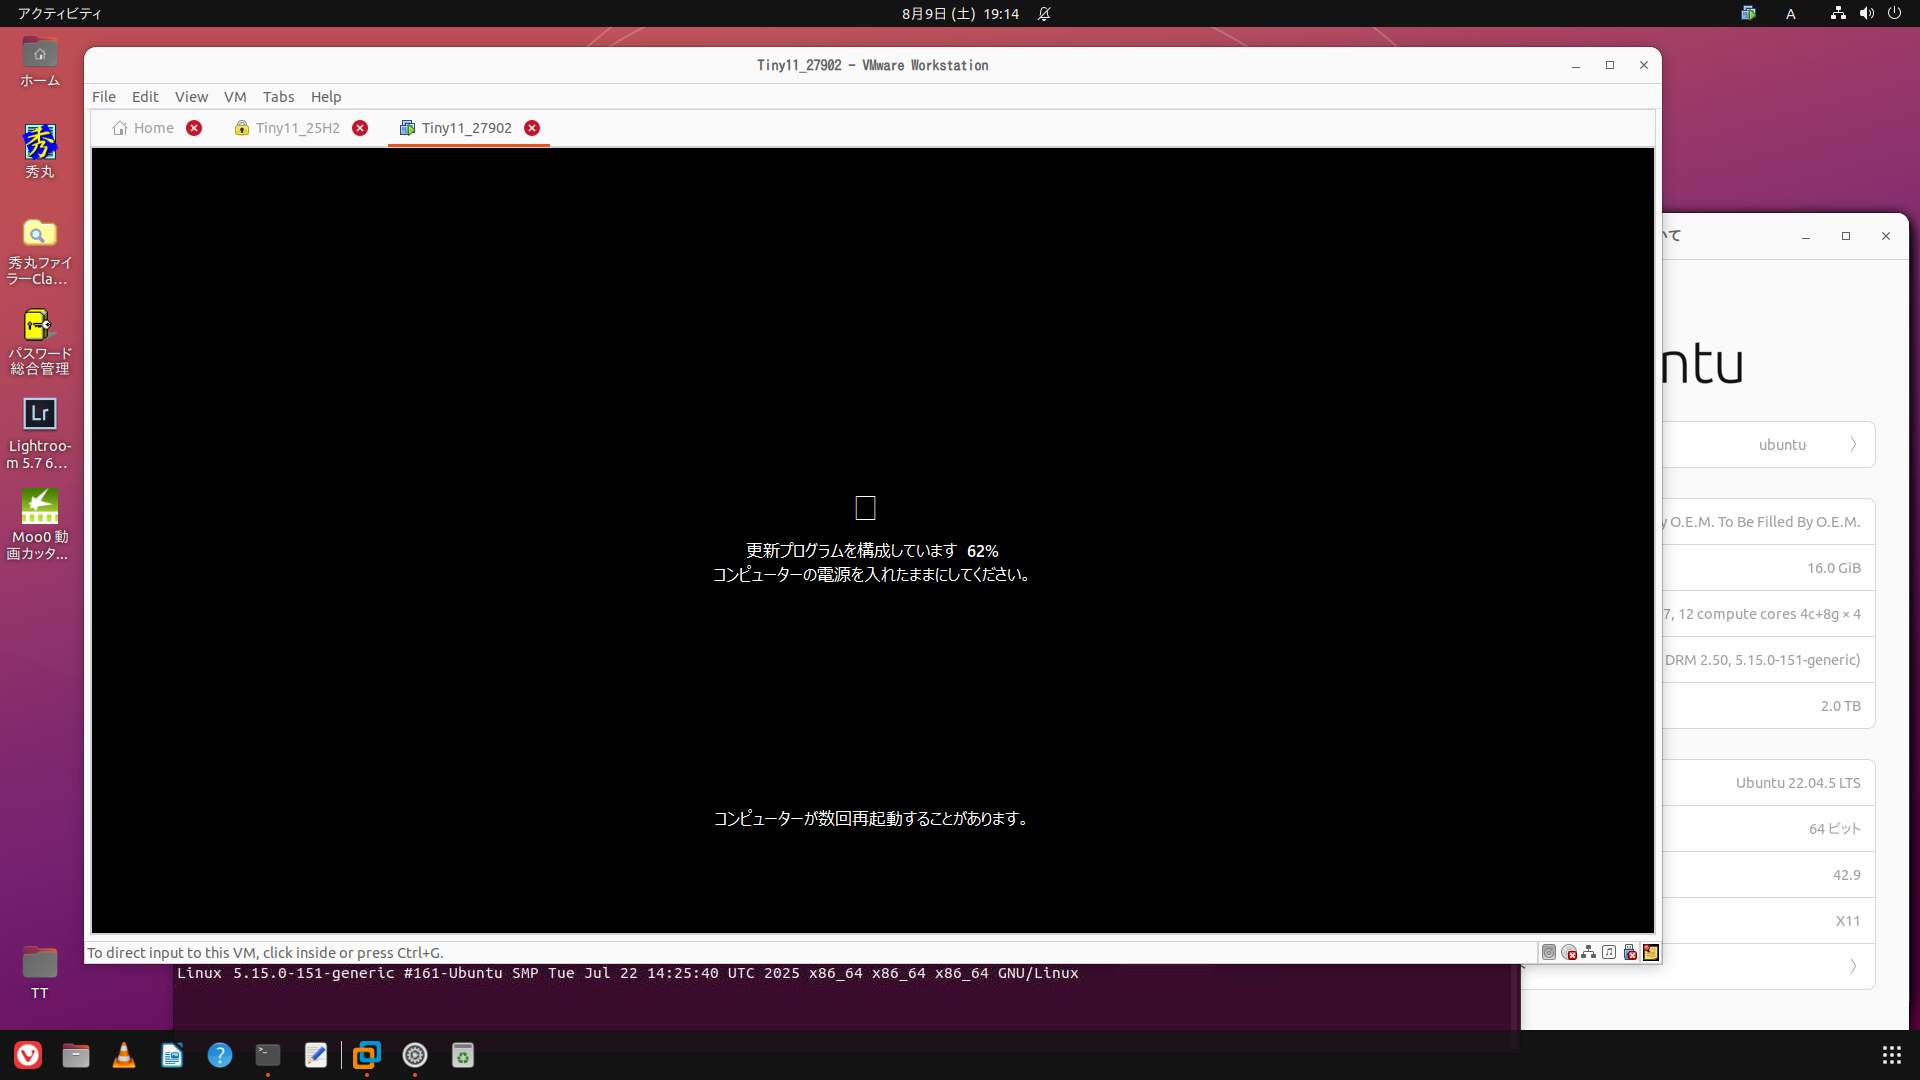Open Files manager from the dock
The image size is (1920, 1080).
(x=76, y=1055)
